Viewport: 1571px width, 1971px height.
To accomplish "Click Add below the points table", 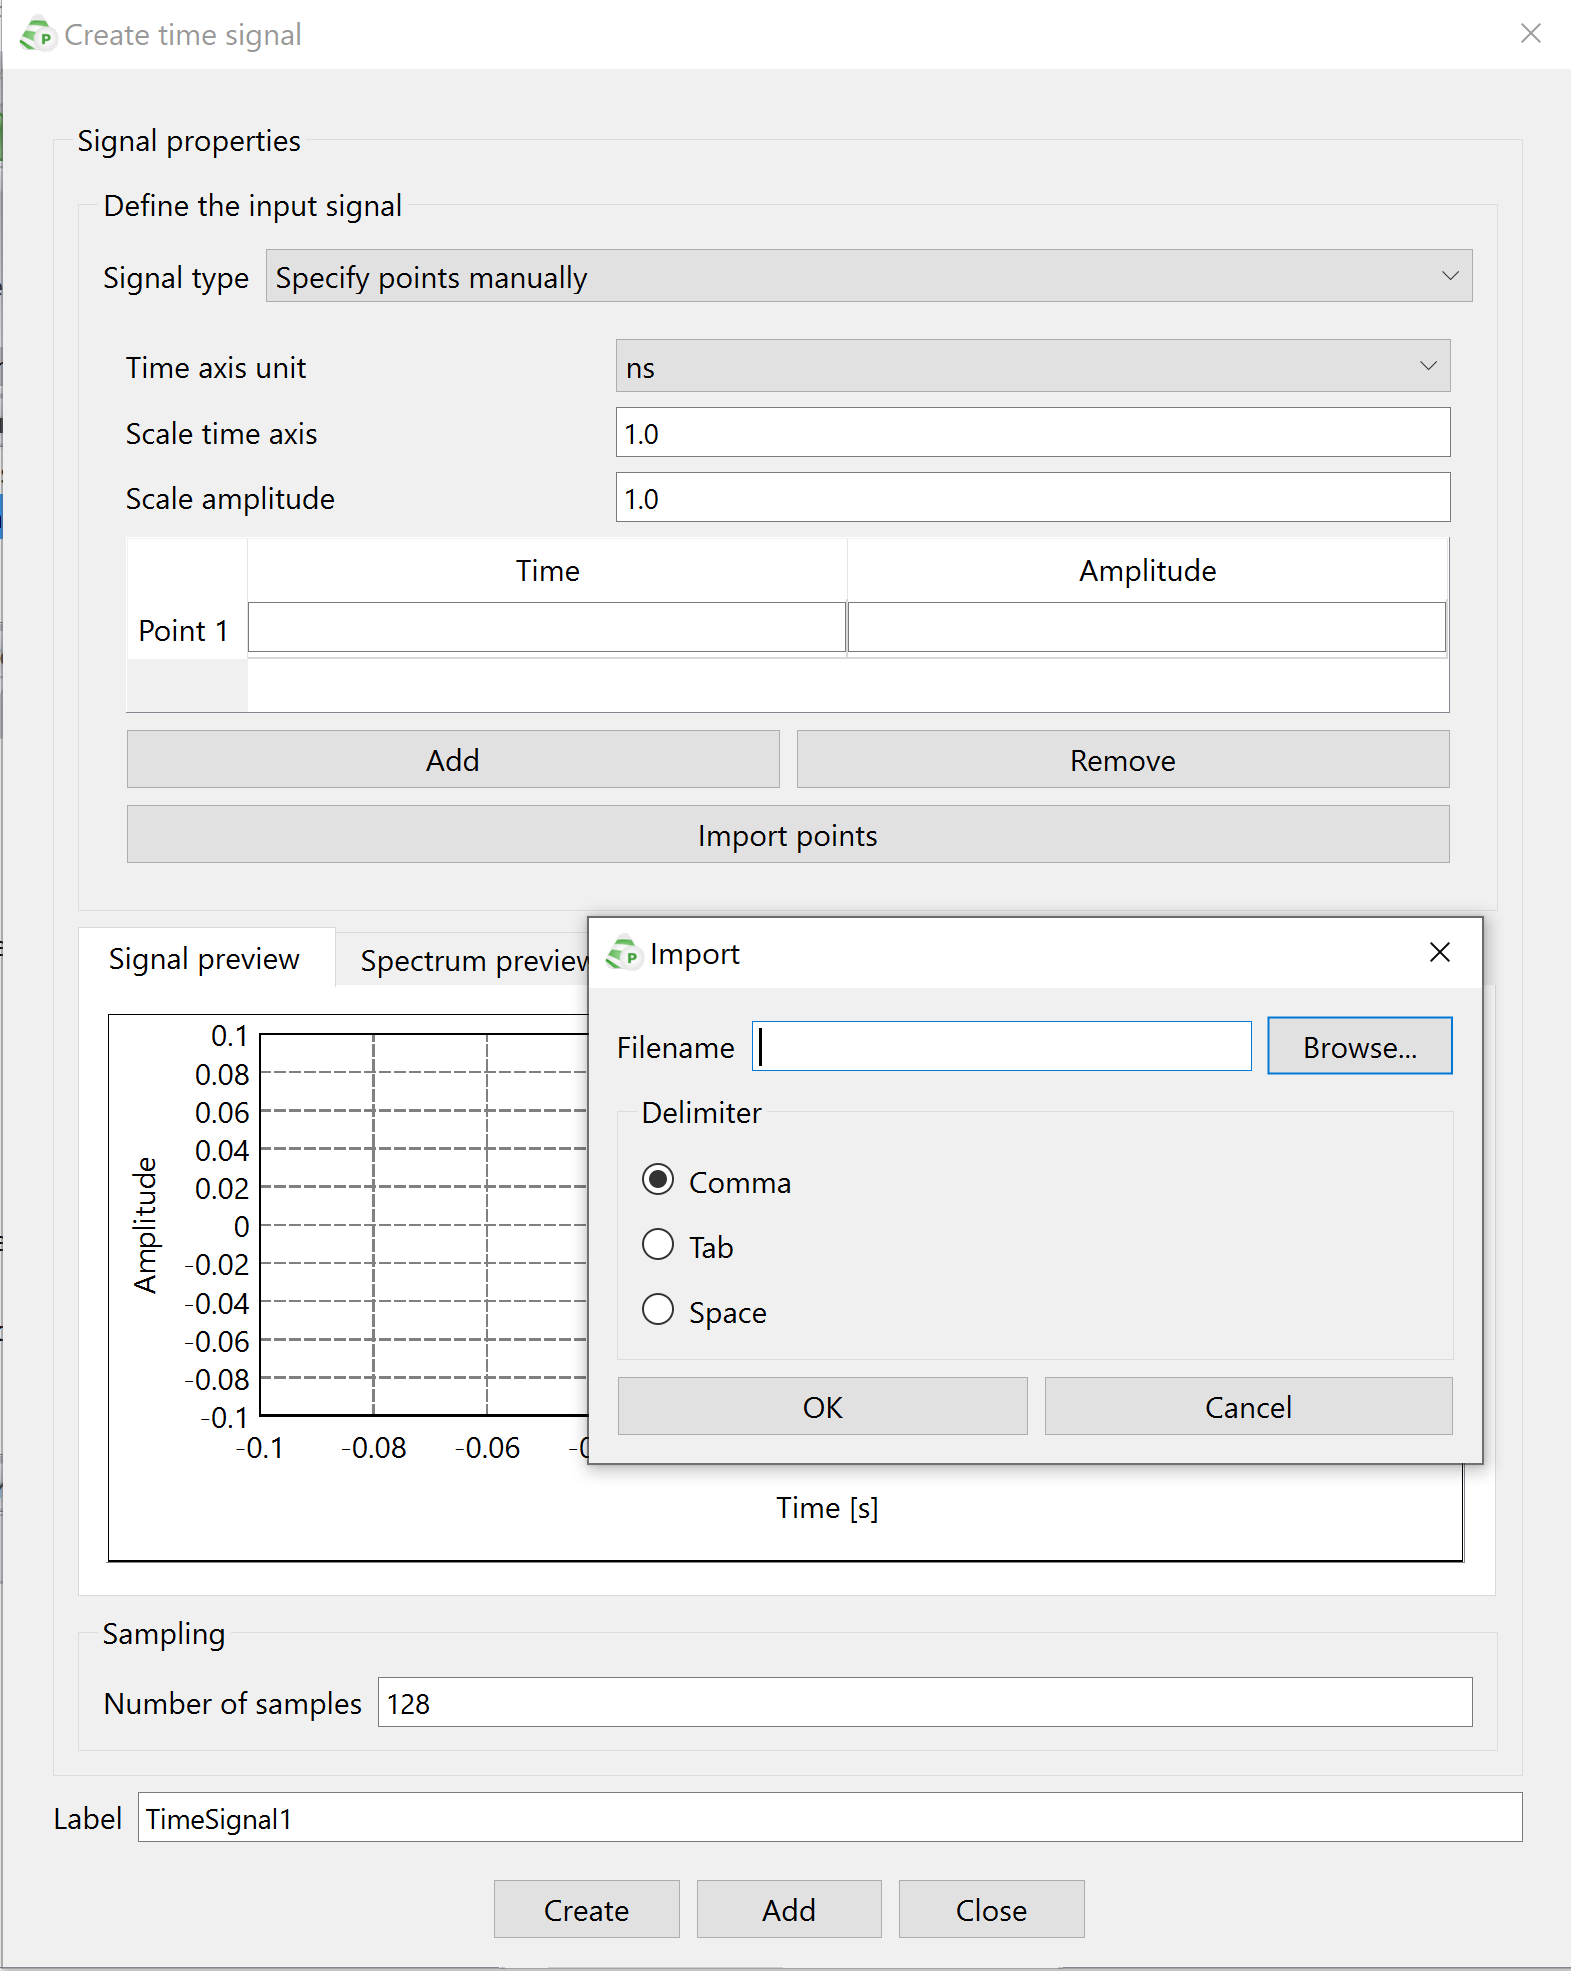I will [453, 759].
